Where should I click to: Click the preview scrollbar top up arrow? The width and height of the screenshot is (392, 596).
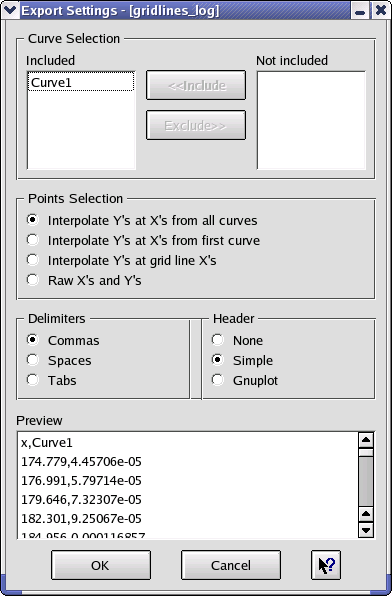click(366, 440)
